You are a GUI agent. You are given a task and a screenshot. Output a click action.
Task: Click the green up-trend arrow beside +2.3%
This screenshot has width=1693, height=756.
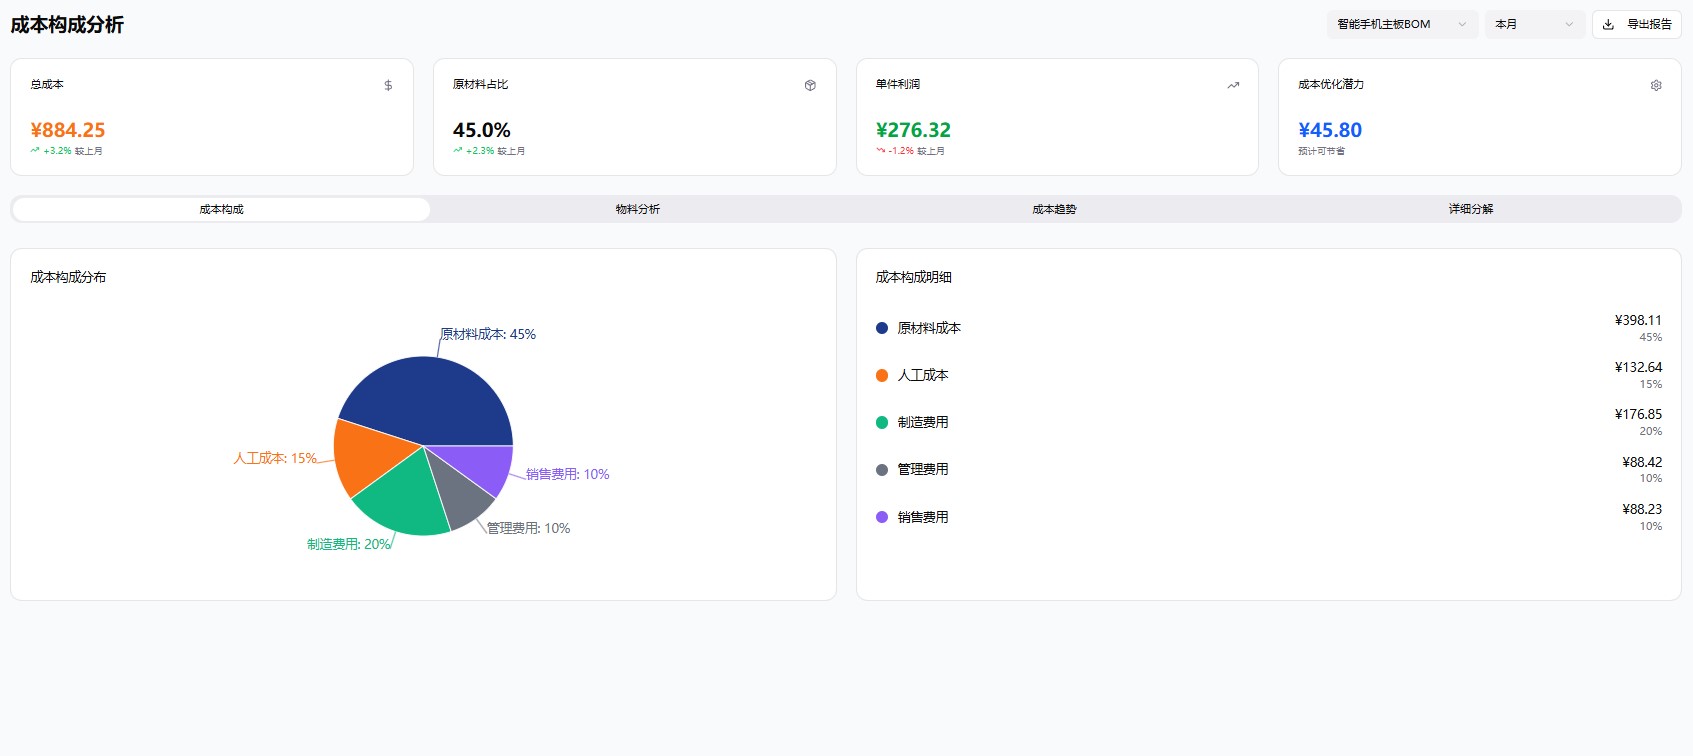click(458, 151)
